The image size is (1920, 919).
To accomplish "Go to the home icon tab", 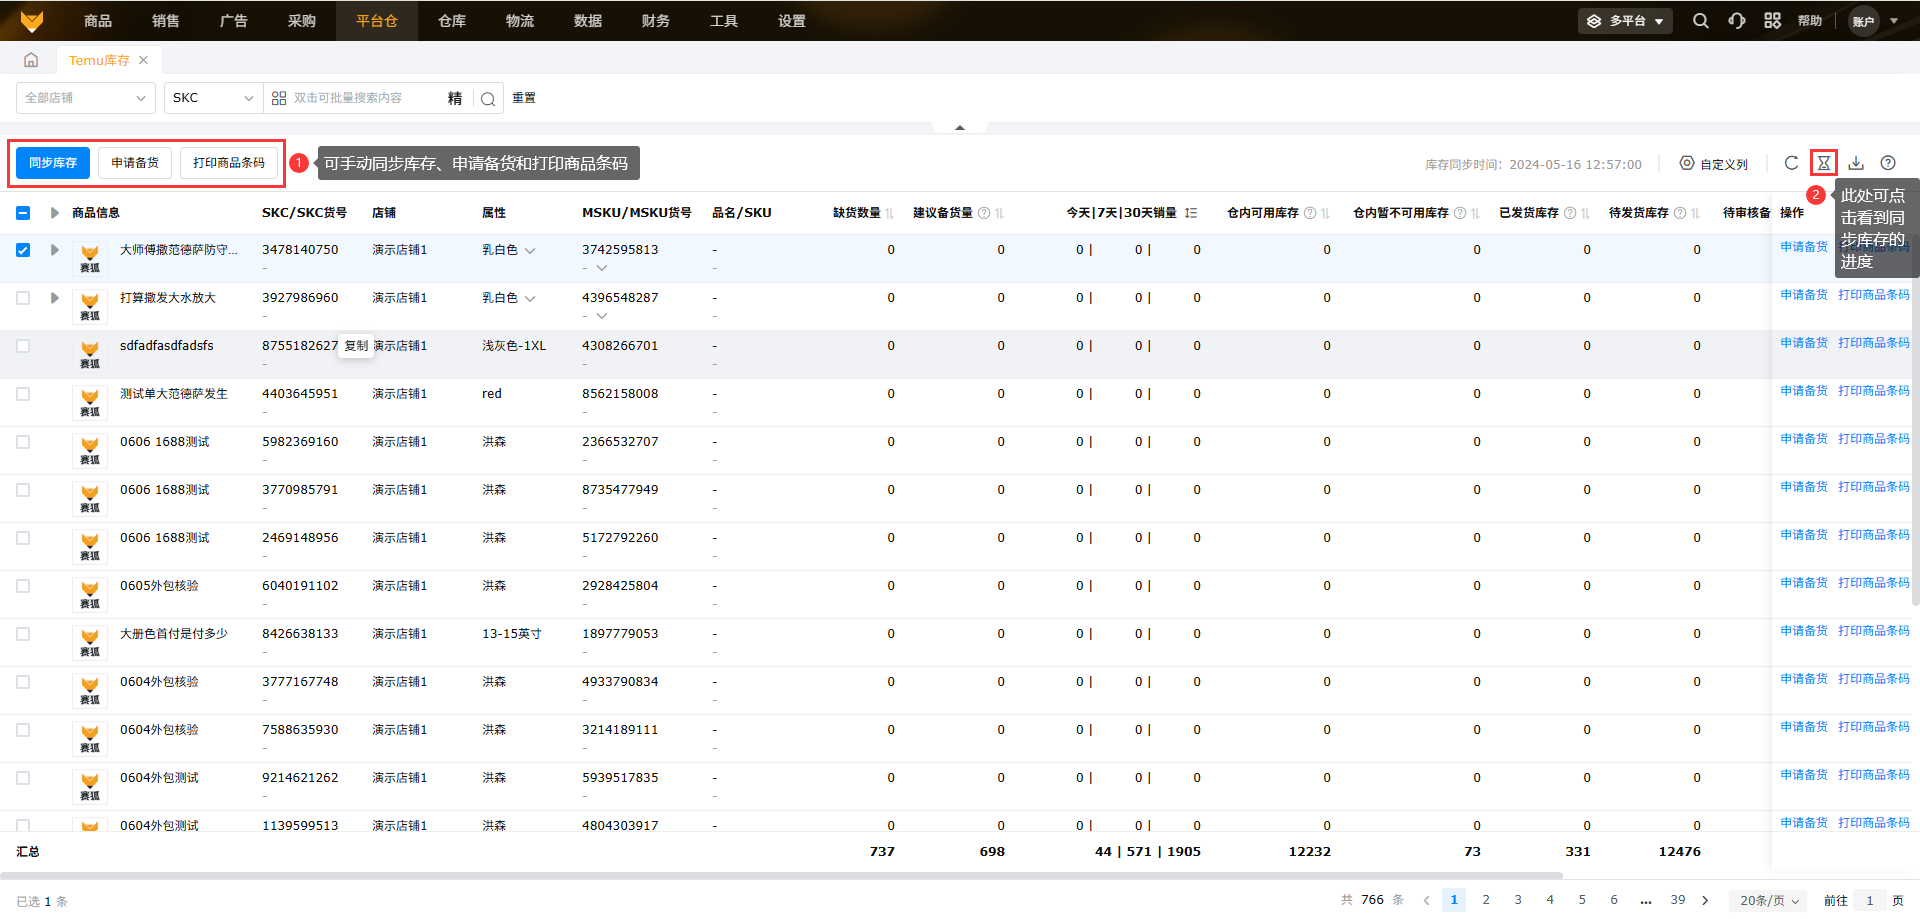I will (x=31, y=60).
